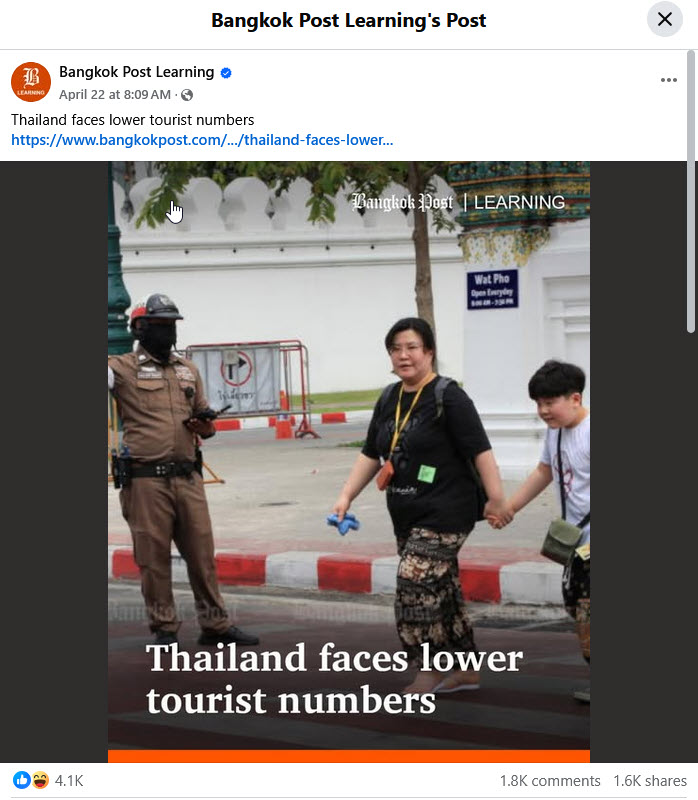Open the bangkokpost.com article link
The width and height of the screenshot is (698, 800).
click(202, 140)
